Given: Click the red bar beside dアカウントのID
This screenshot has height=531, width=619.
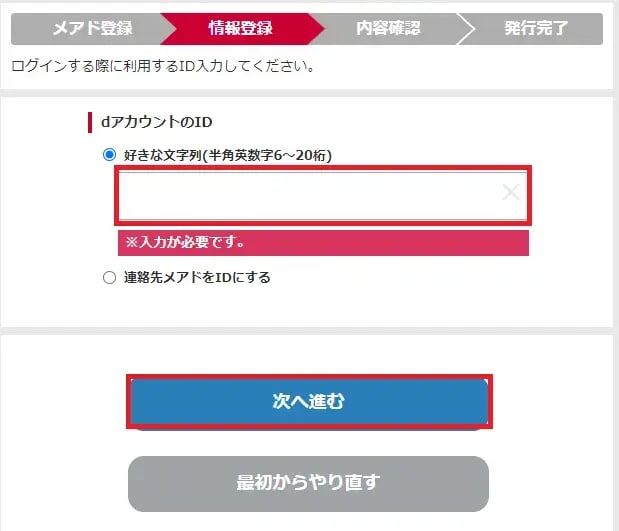Looking at the screenshot, I should click(90, 122).
